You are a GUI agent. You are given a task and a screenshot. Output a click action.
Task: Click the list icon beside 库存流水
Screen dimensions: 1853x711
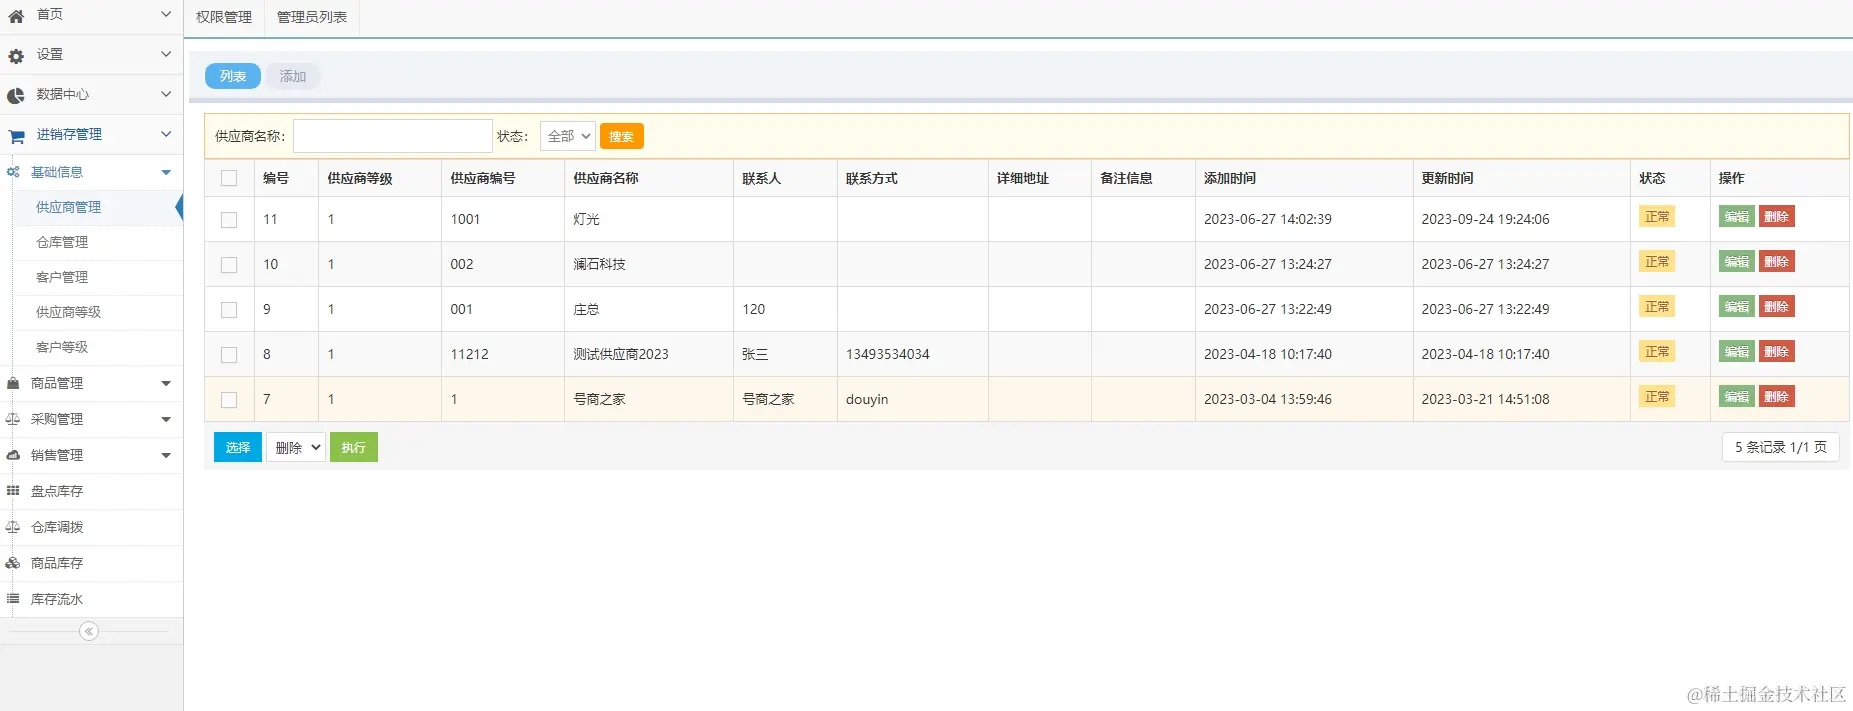pyautogui.click(x=13, y=599)
